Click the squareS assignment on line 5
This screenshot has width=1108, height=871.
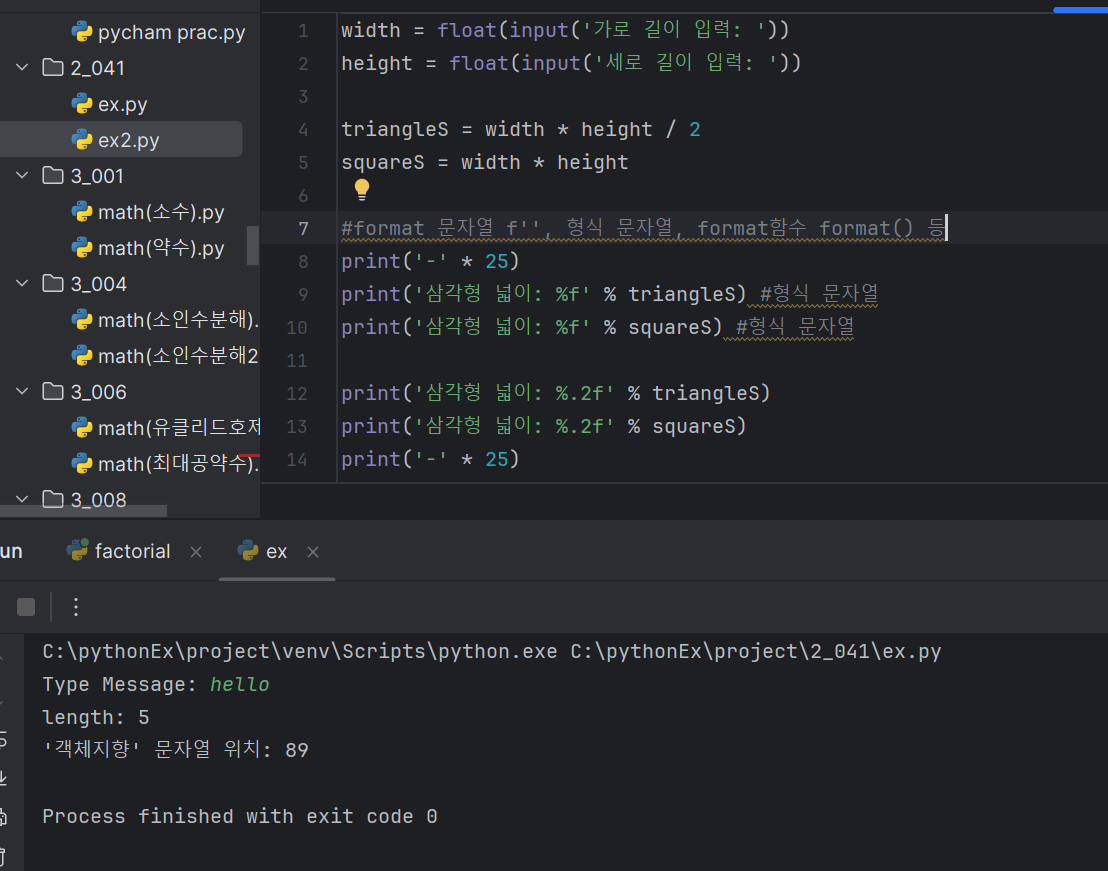point(485,162)
